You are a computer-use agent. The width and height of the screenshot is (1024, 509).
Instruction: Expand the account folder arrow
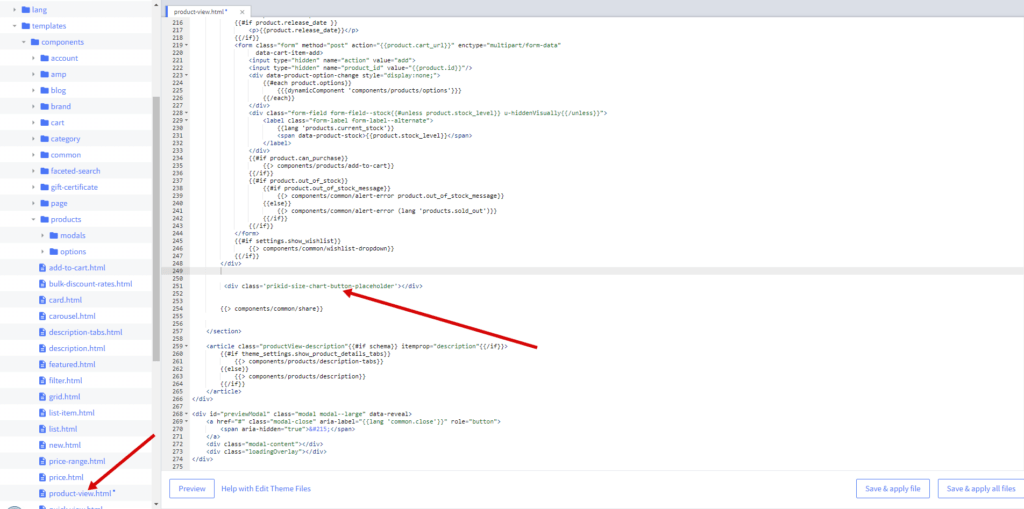pyautogui.click(x=33, y=58)
